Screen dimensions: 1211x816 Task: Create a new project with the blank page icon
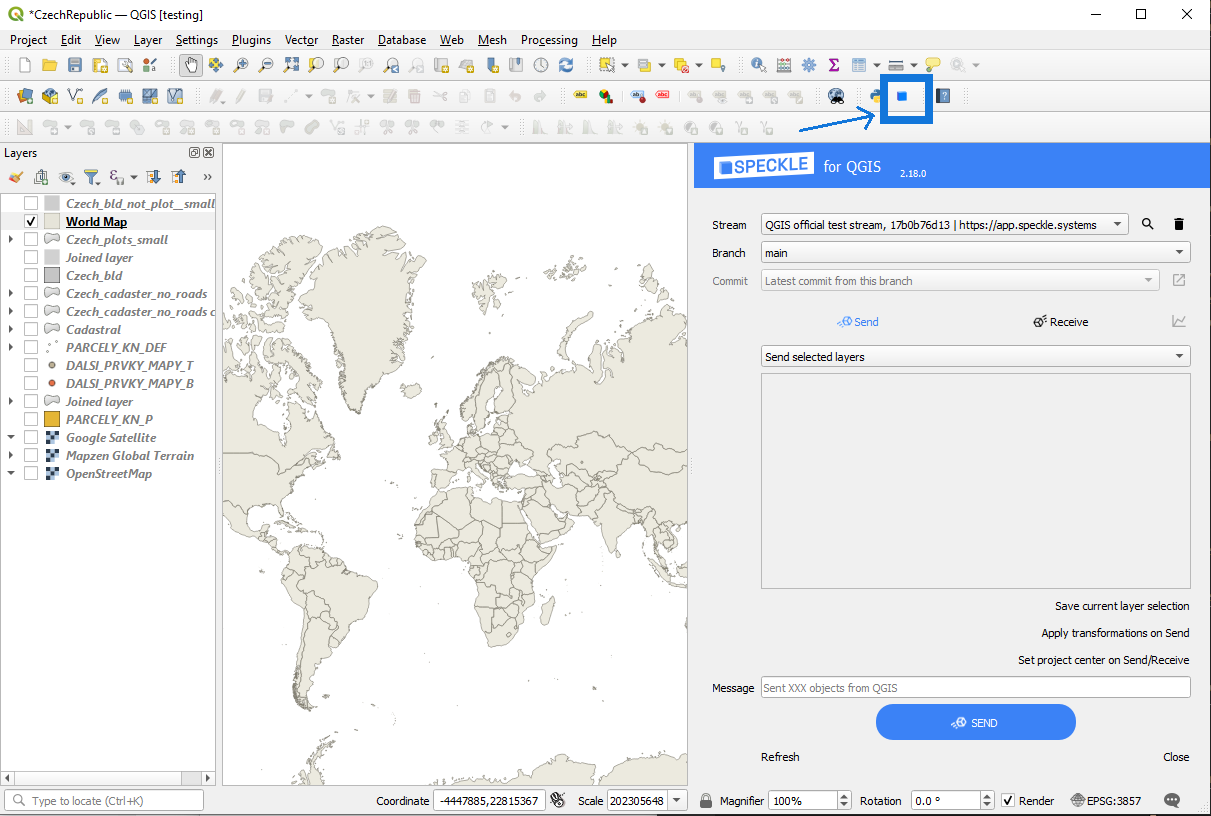24,65
